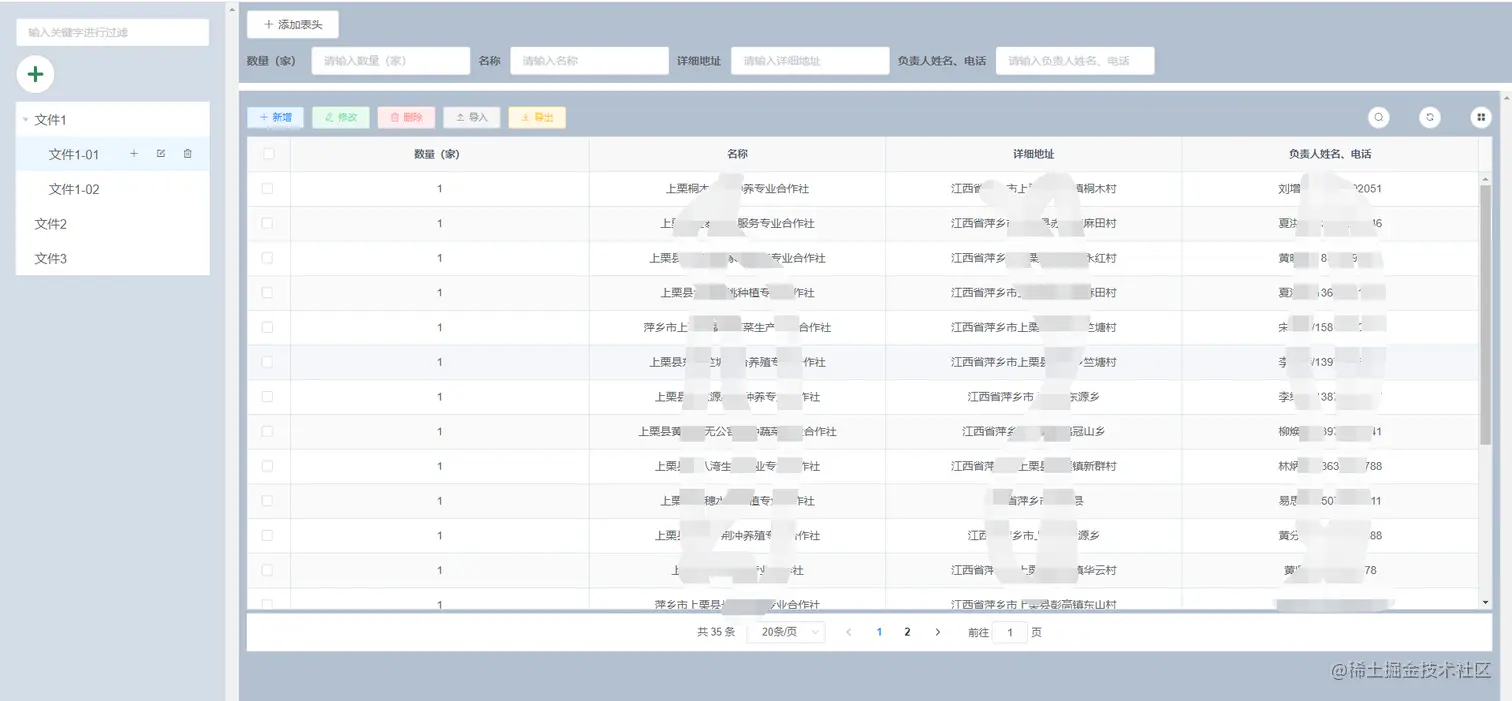1512x701 pixels.
Task: Click the 详细地址 column header
Action: click(x=1033, y=154)
